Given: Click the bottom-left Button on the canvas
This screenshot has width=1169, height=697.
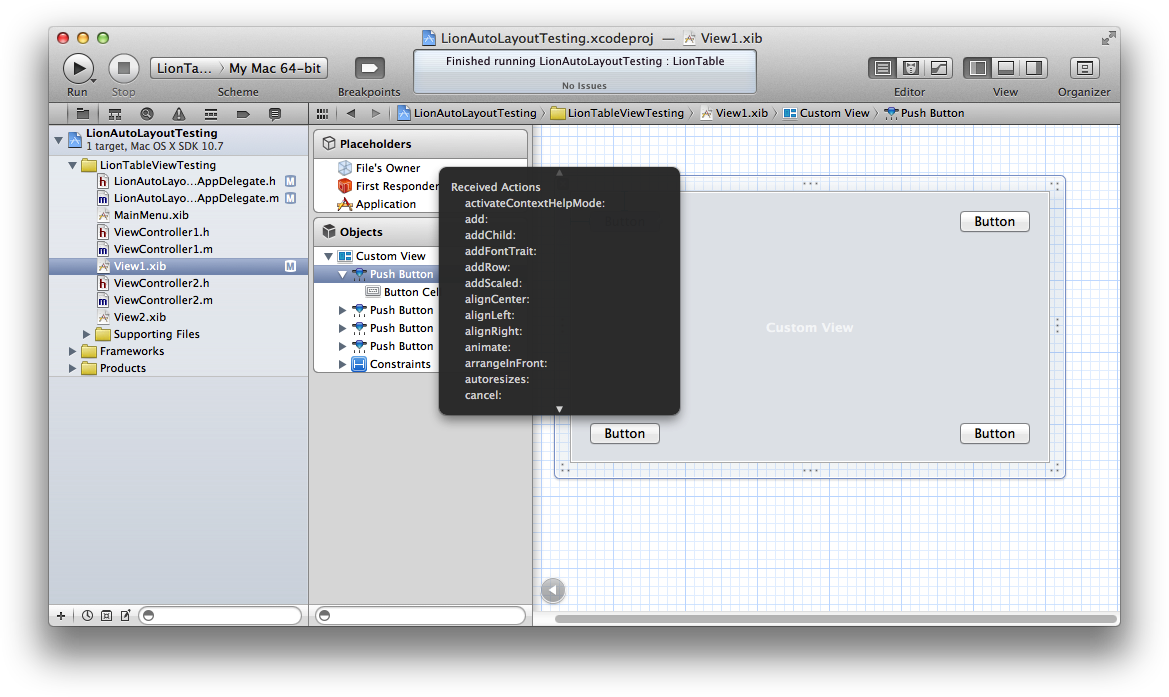Looking at the screenshot, I should [625, 434].
